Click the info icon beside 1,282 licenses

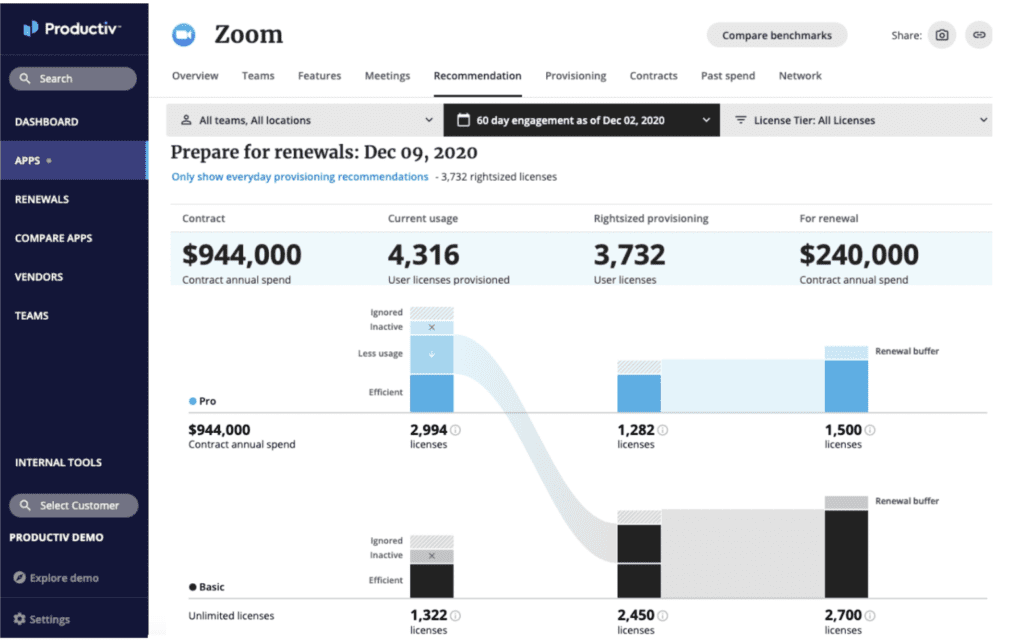pos(662,430)
